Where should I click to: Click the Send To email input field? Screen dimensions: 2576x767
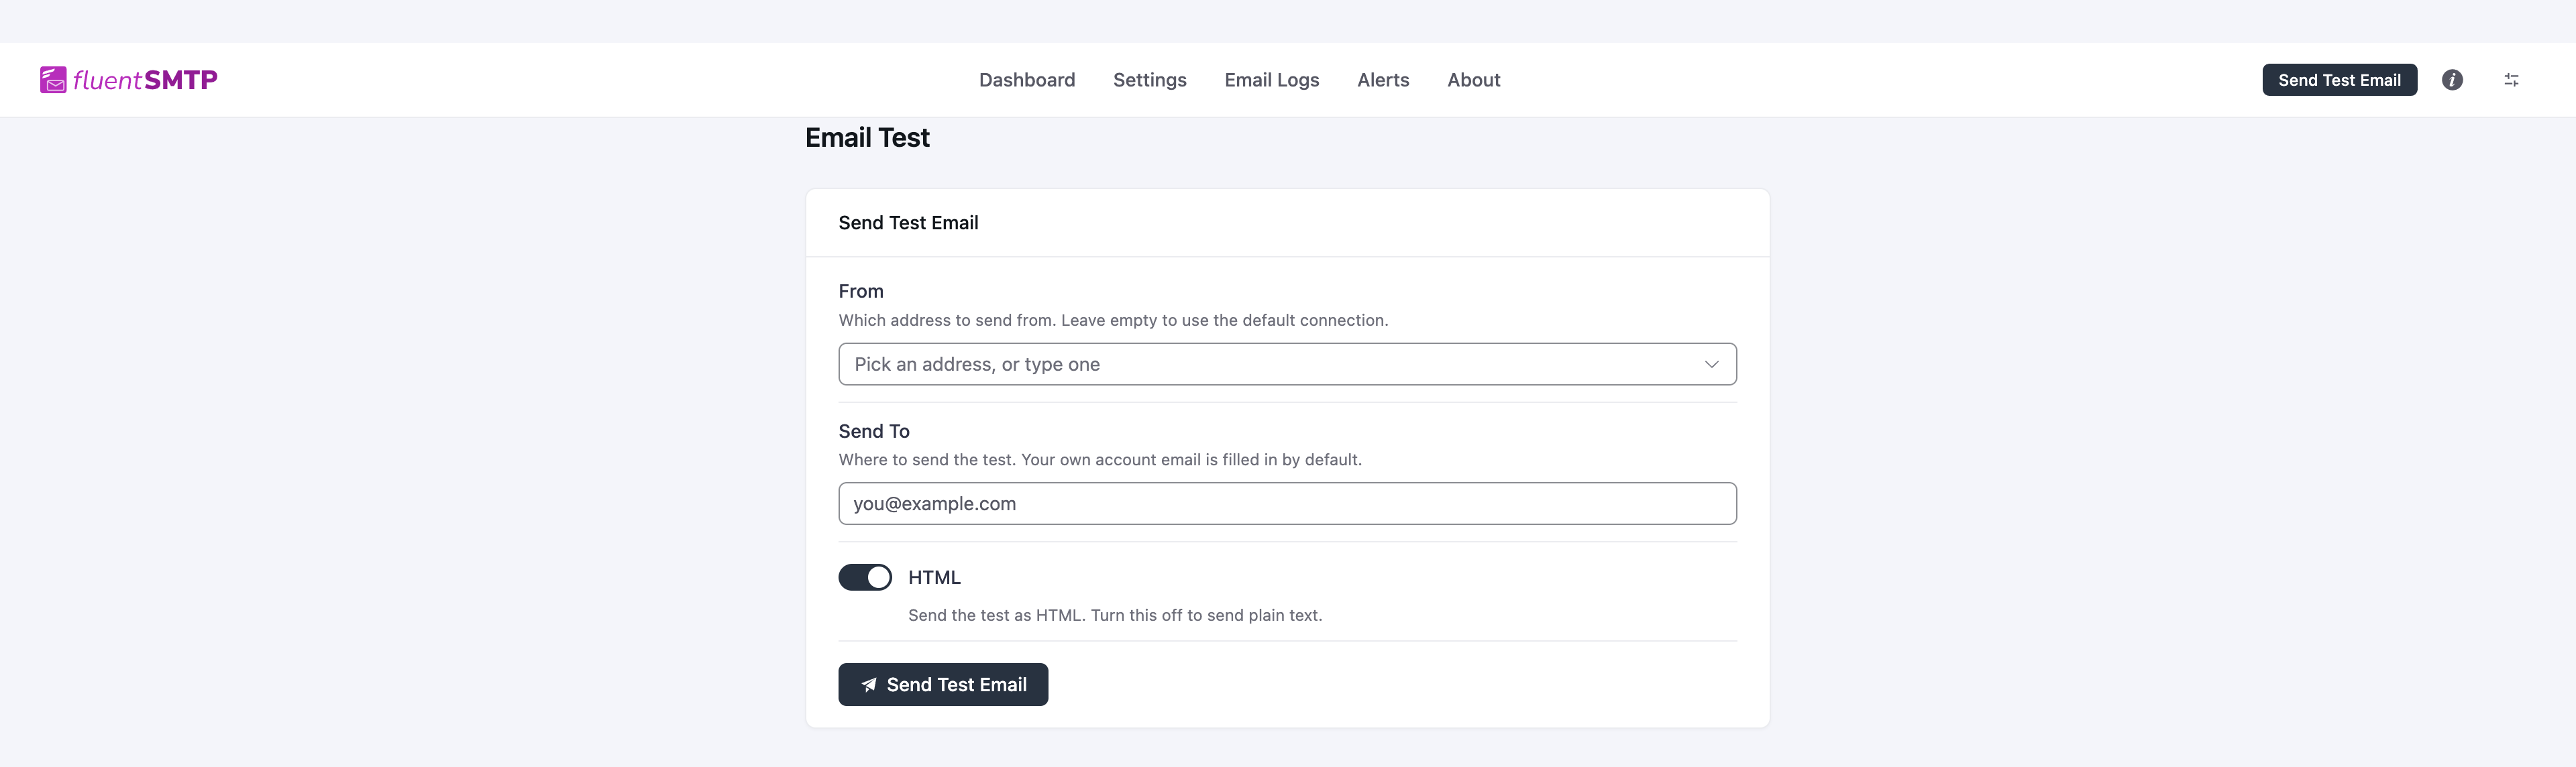point(1287,504)
